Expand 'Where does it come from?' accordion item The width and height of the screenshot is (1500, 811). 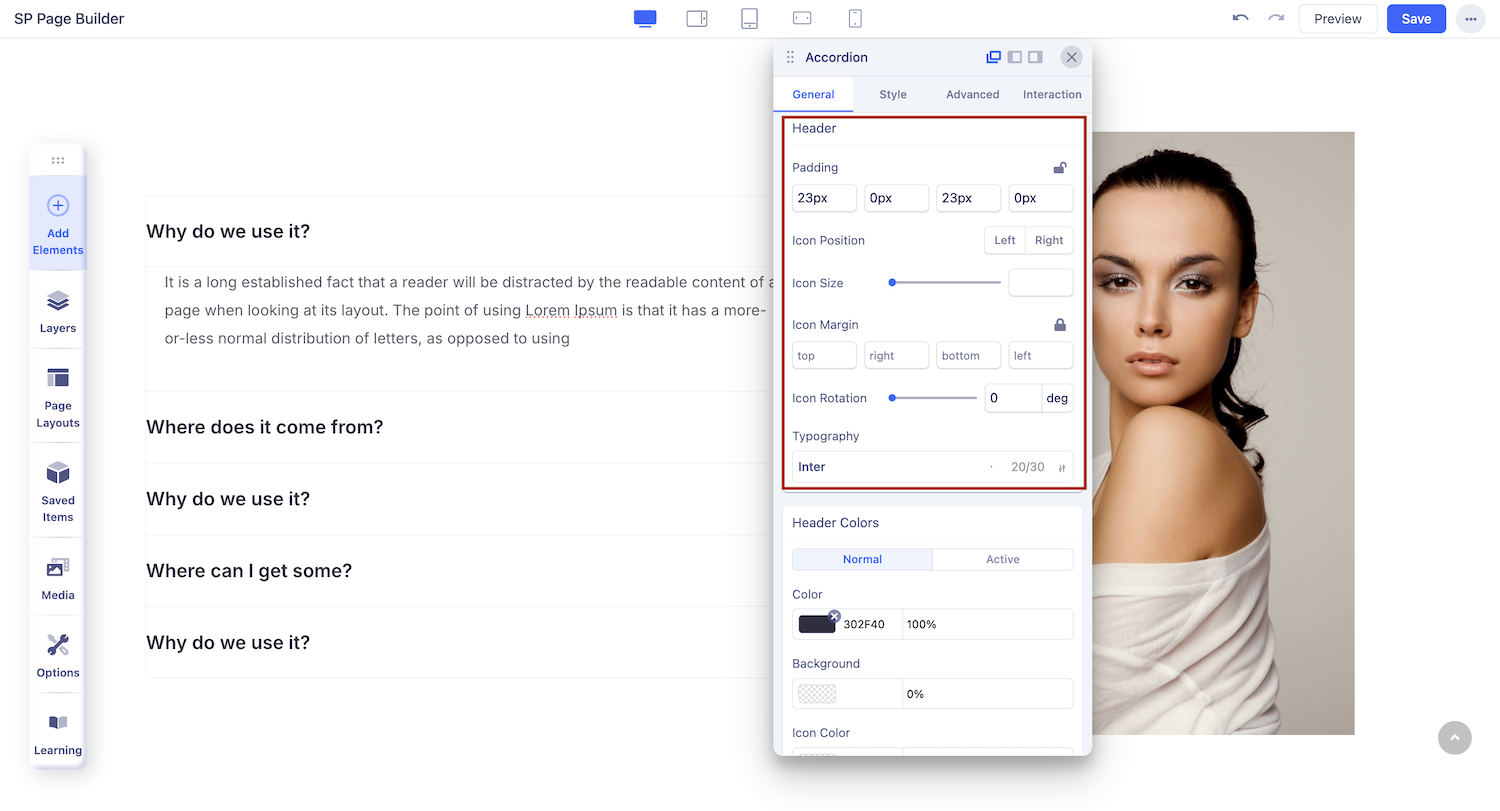tap(265, 427)
